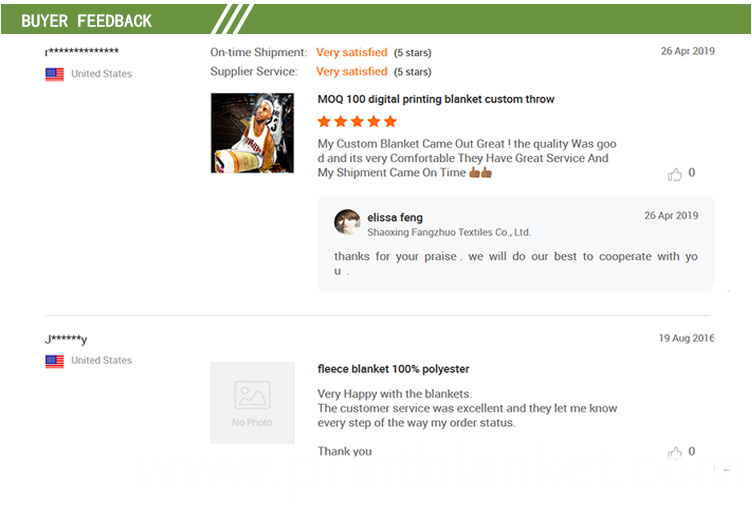Click Supplier Service 'Very satisfied' rating

(x=352, y=71)
